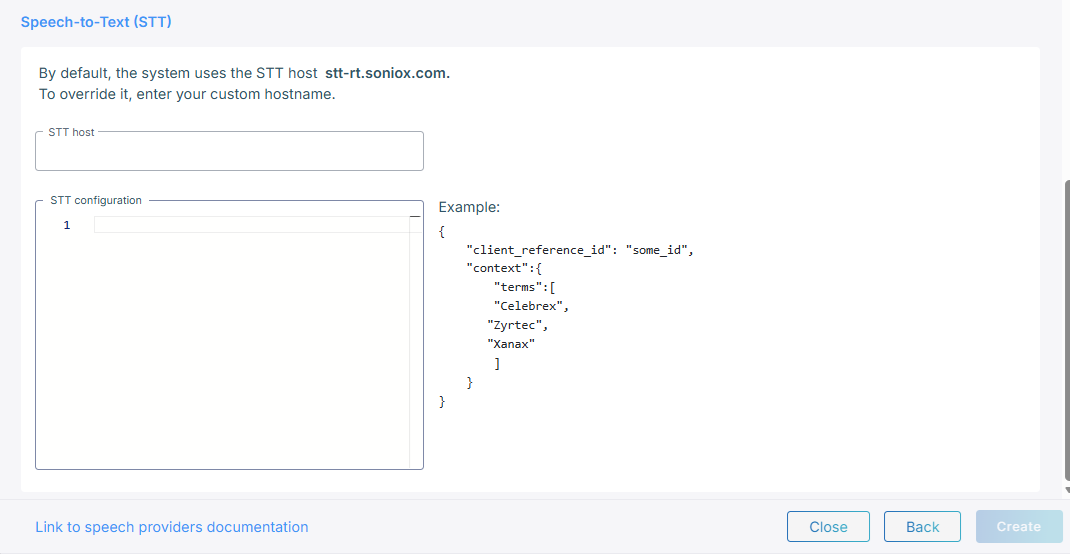This screenshot has width=1070, height=554.
Task: Click "Zyrtec" in the example
Action: (x=518, y=325)
